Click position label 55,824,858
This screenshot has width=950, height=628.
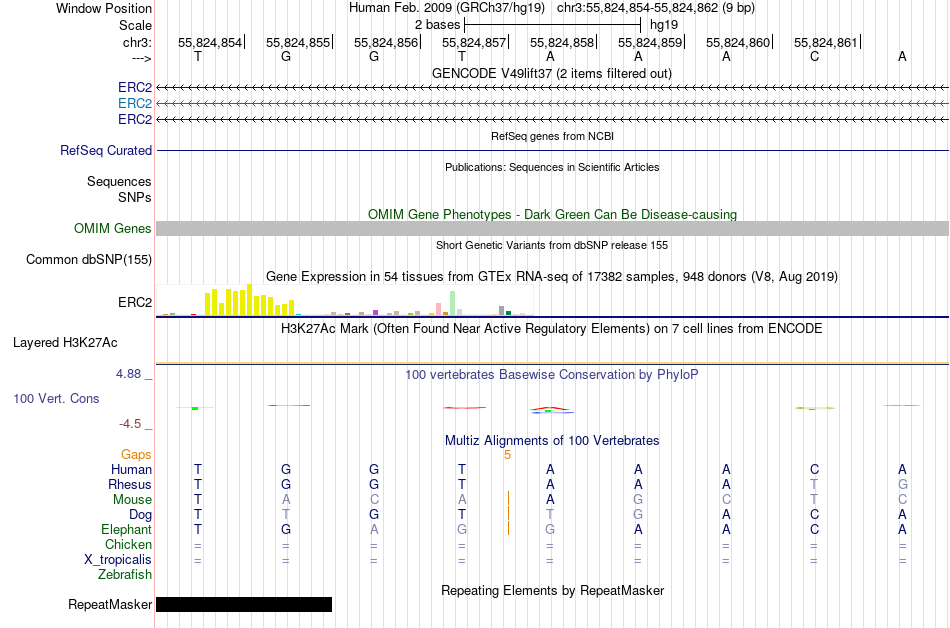(x=562, y=42)
